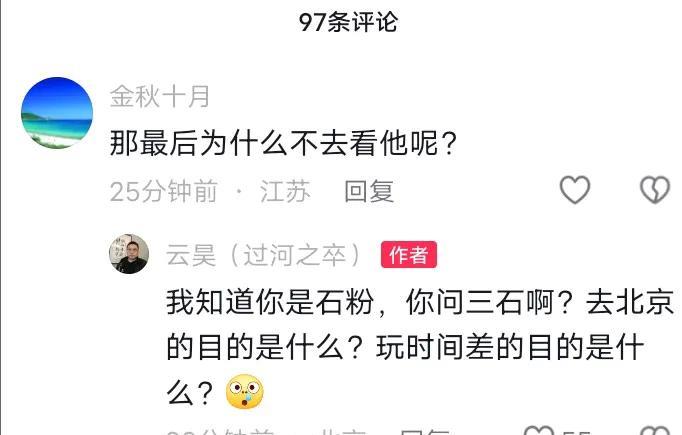Tap the 江苏 location label

coord(285,191)
